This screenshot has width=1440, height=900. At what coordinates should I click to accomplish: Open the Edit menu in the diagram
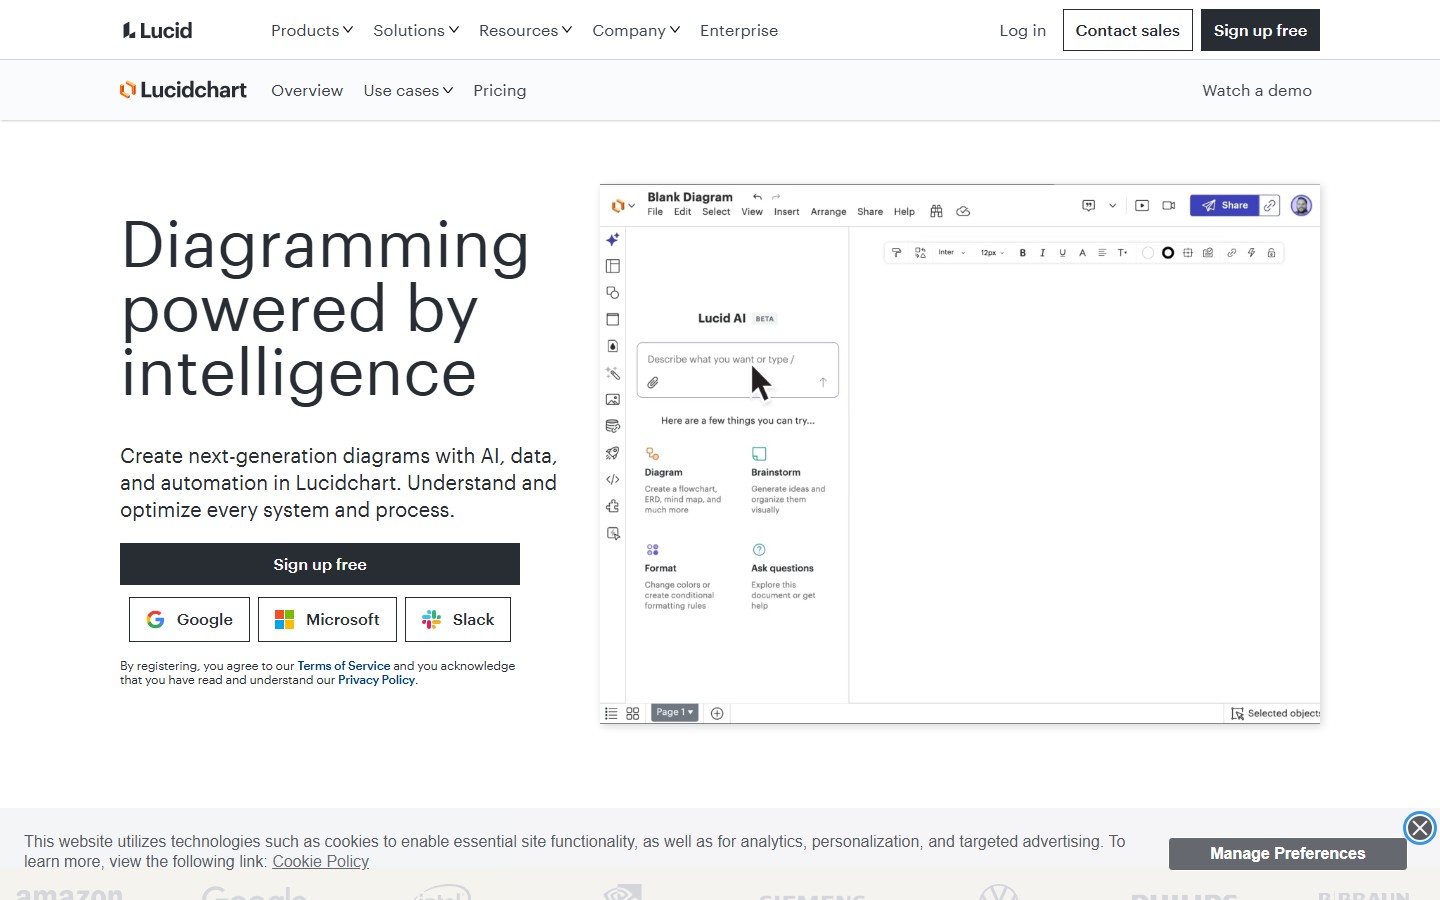point(682,212)
